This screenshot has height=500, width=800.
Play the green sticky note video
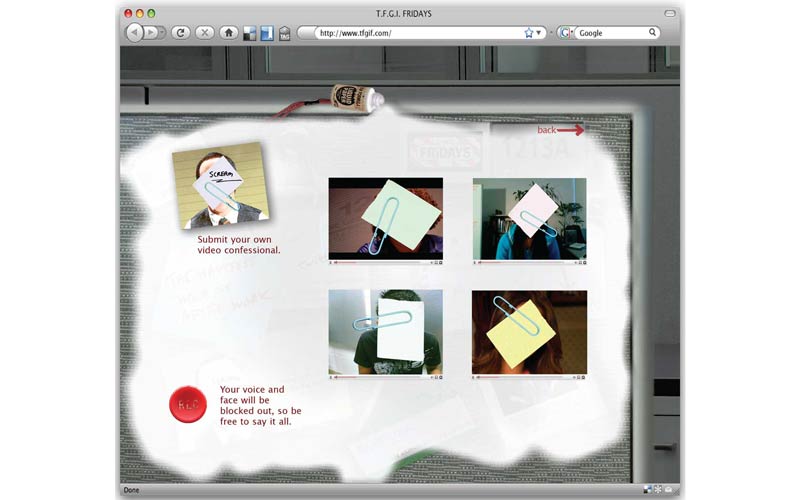386,217
